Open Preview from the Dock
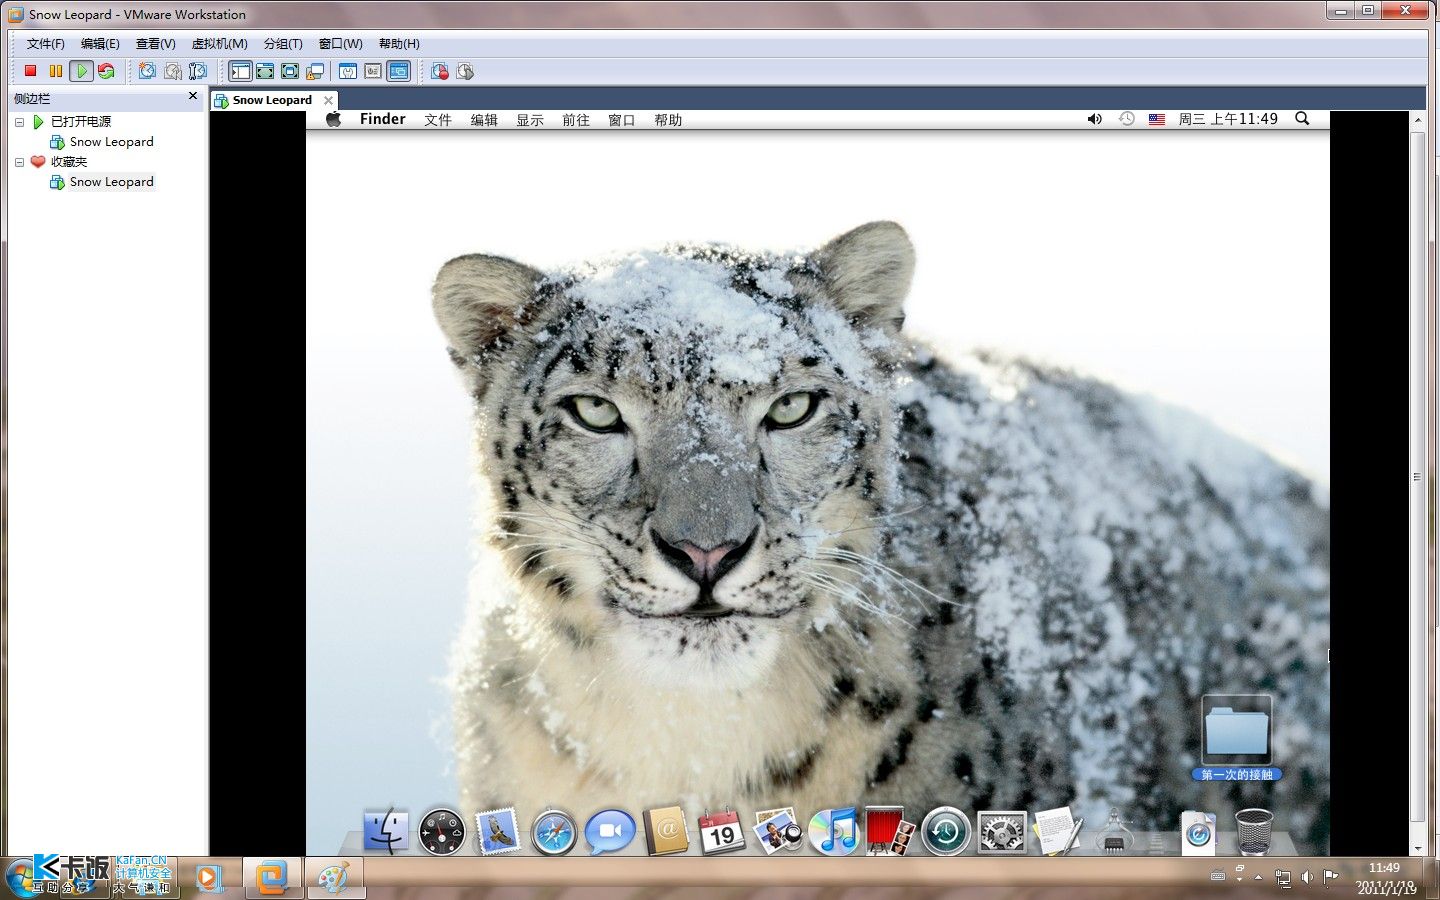1440x900 pixels. click(777, 831)
